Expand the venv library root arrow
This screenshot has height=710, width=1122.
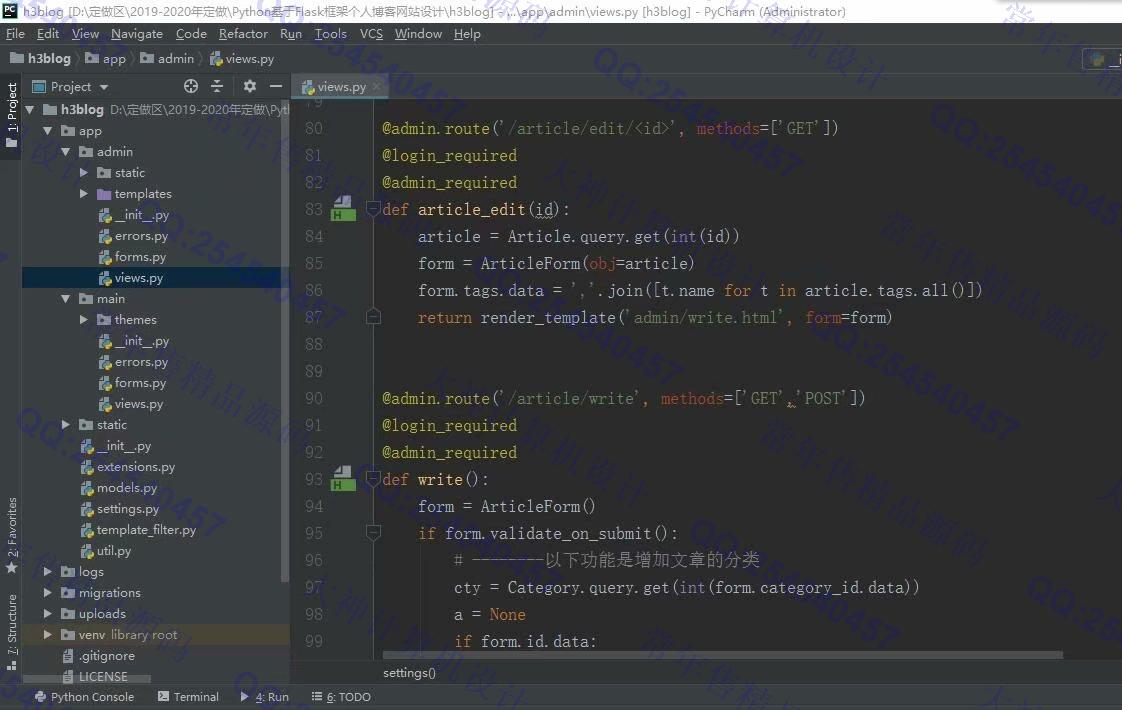pos(47,634)
